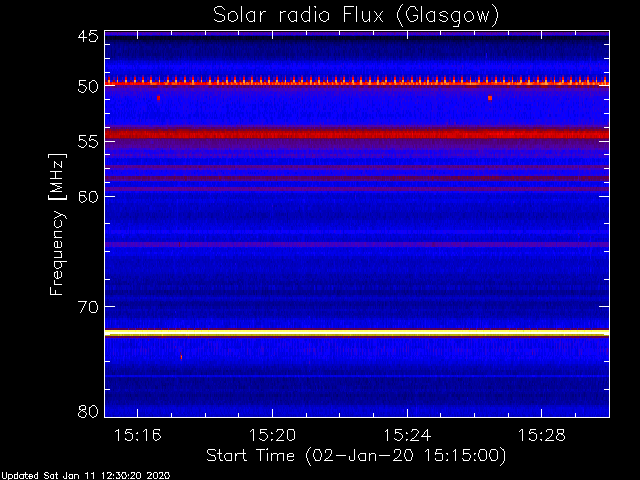Click the 15:24 time tick label

click(407, 436)
